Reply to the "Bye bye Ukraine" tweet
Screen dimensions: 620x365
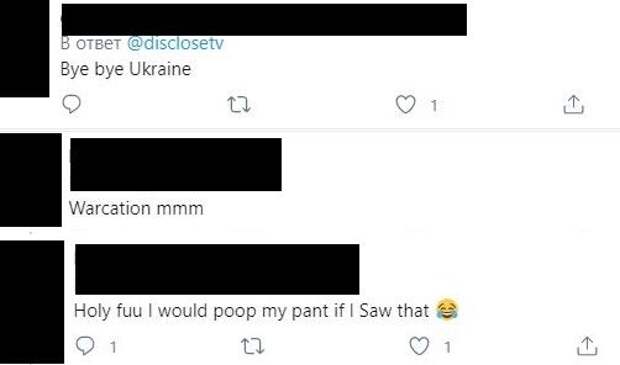tap(72, 104)
